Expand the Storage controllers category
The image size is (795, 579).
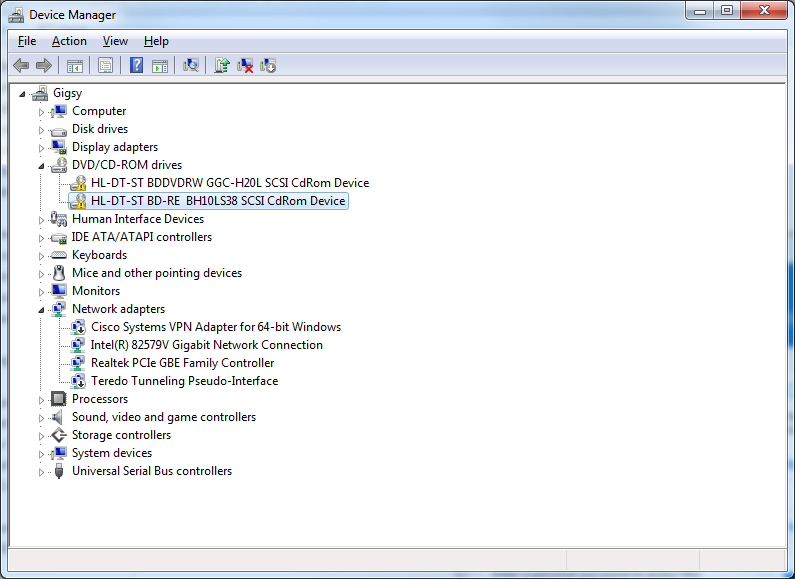click(x=42, y=436)
